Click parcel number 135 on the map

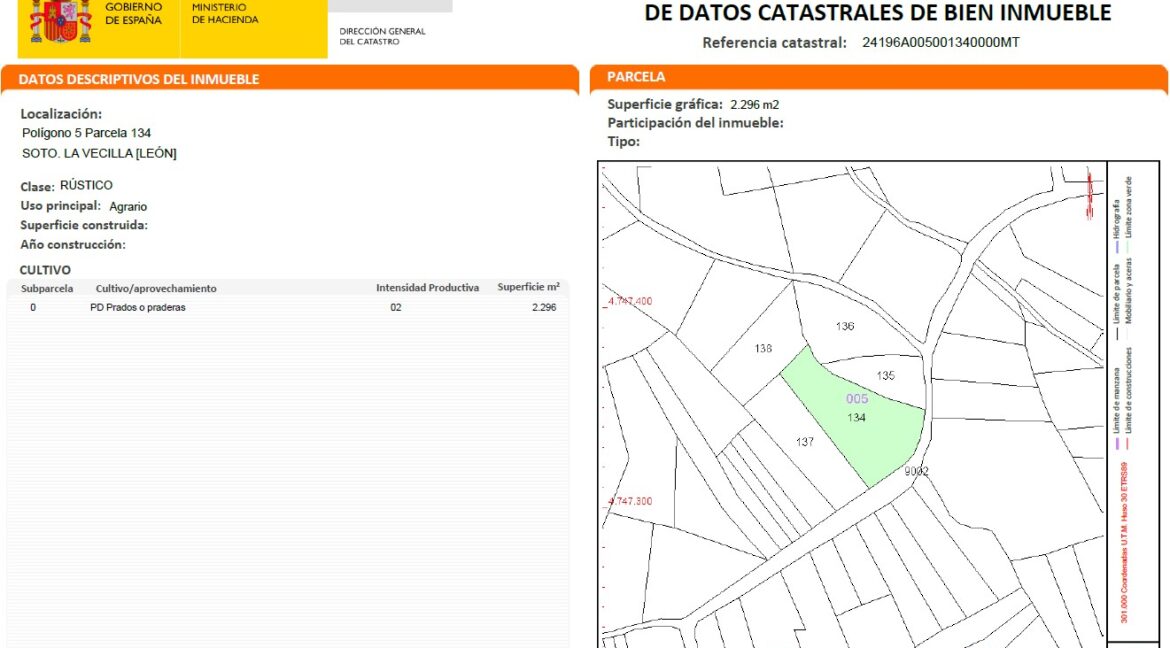tap(885, 376)
